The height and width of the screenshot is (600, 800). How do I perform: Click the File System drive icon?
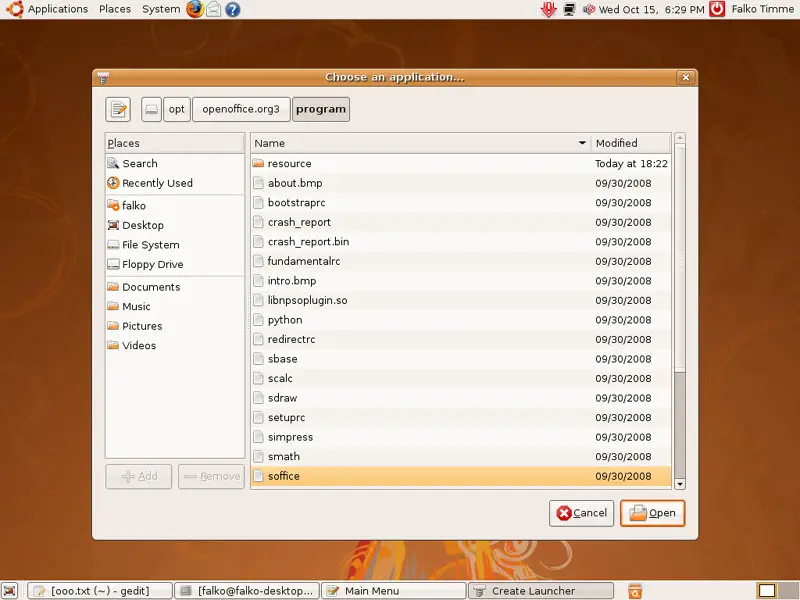click(x=113, y=245)
